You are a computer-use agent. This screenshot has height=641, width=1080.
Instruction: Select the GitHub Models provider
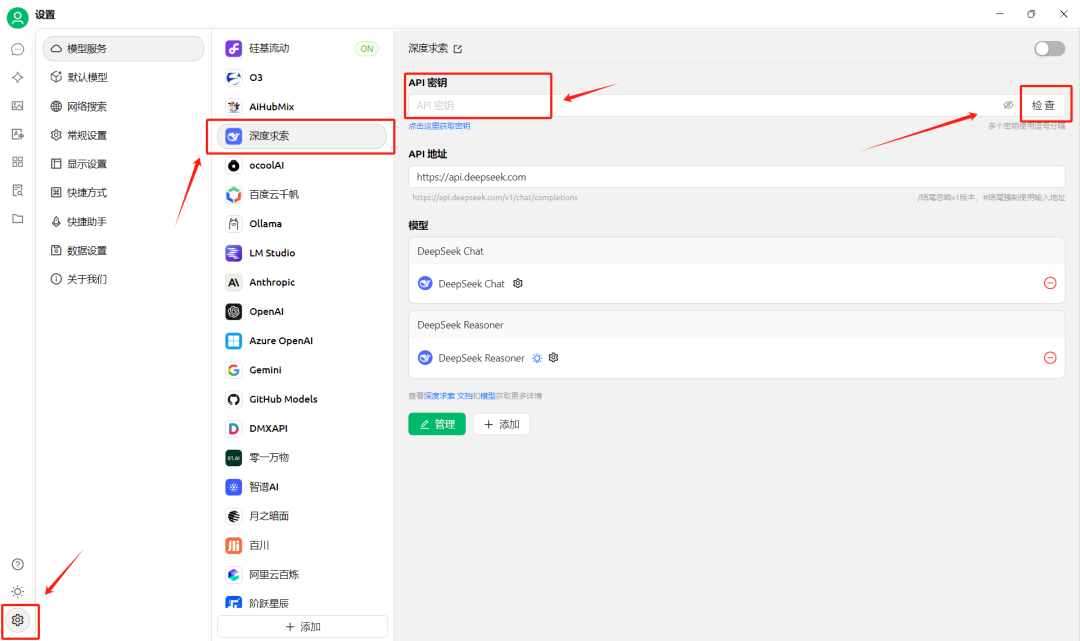pyautogui.click(x=302, y=399)
